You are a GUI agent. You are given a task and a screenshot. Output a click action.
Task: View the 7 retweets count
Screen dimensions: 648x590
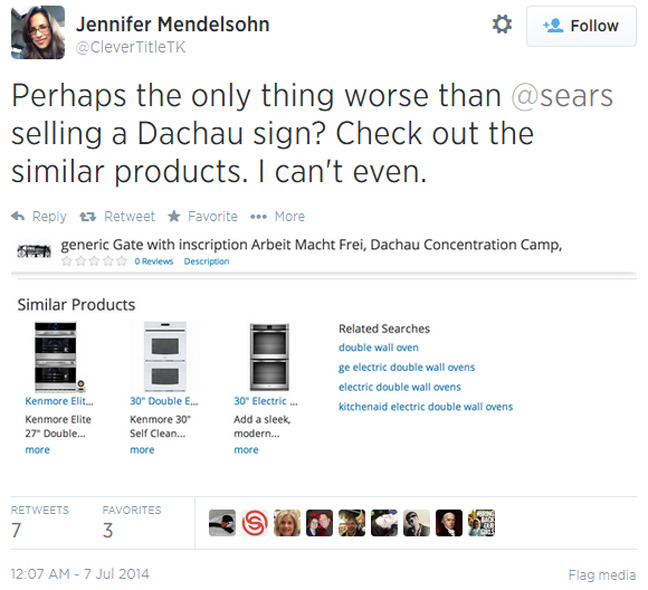pyautogui.click(x=17, y=530)
